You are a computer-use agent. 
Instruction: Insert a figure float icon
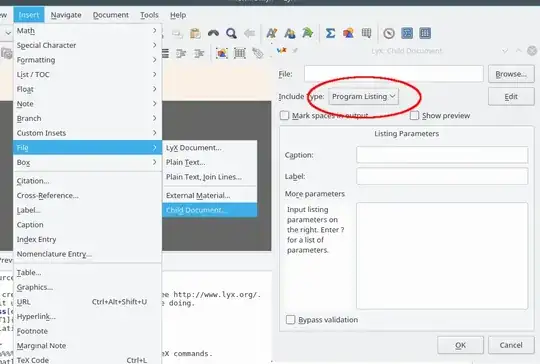click(x=222, y=53)
